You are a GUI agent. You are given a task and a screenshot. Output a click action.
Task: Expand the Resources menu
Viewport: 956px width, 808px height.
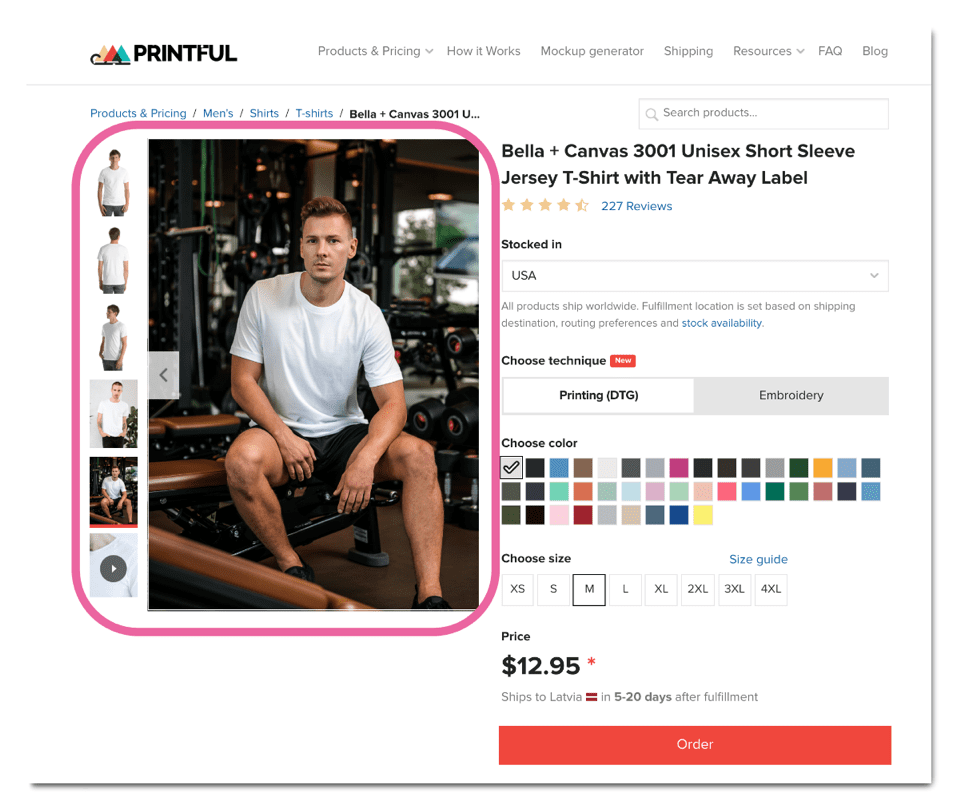point(767,51)
